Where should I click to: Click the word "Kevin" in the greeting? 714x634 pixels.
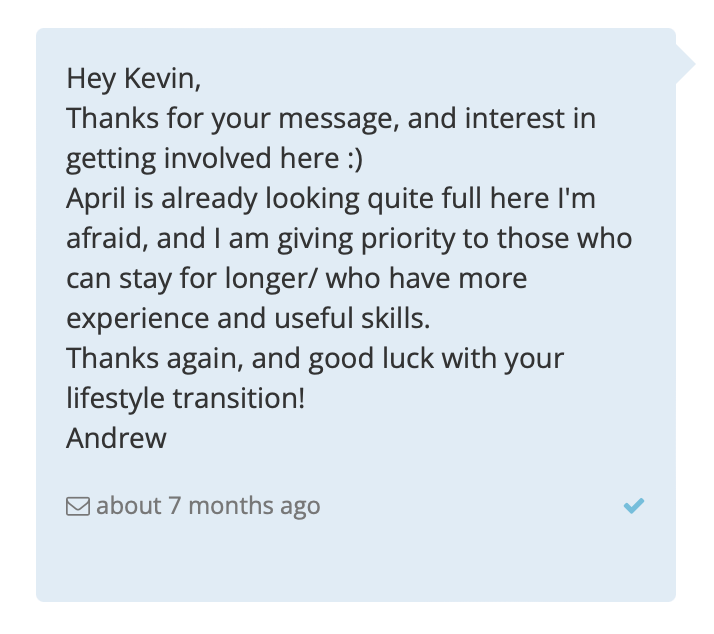tap(160, 78)
